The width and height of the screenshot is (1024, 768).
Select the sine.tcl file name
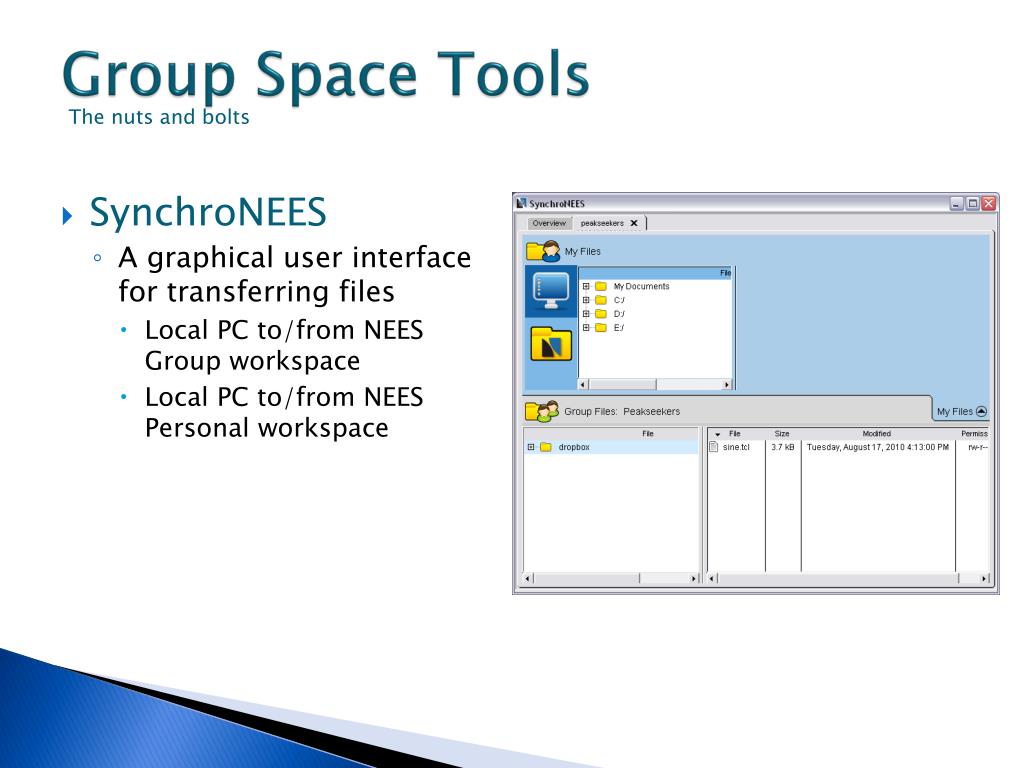tap(737, 447)
